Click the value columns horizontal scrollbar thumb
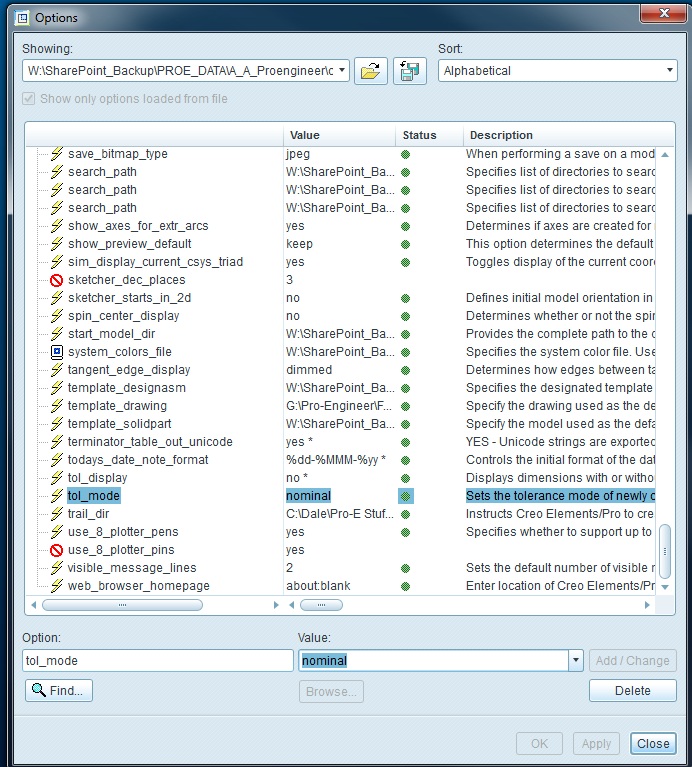 [321, 605]
